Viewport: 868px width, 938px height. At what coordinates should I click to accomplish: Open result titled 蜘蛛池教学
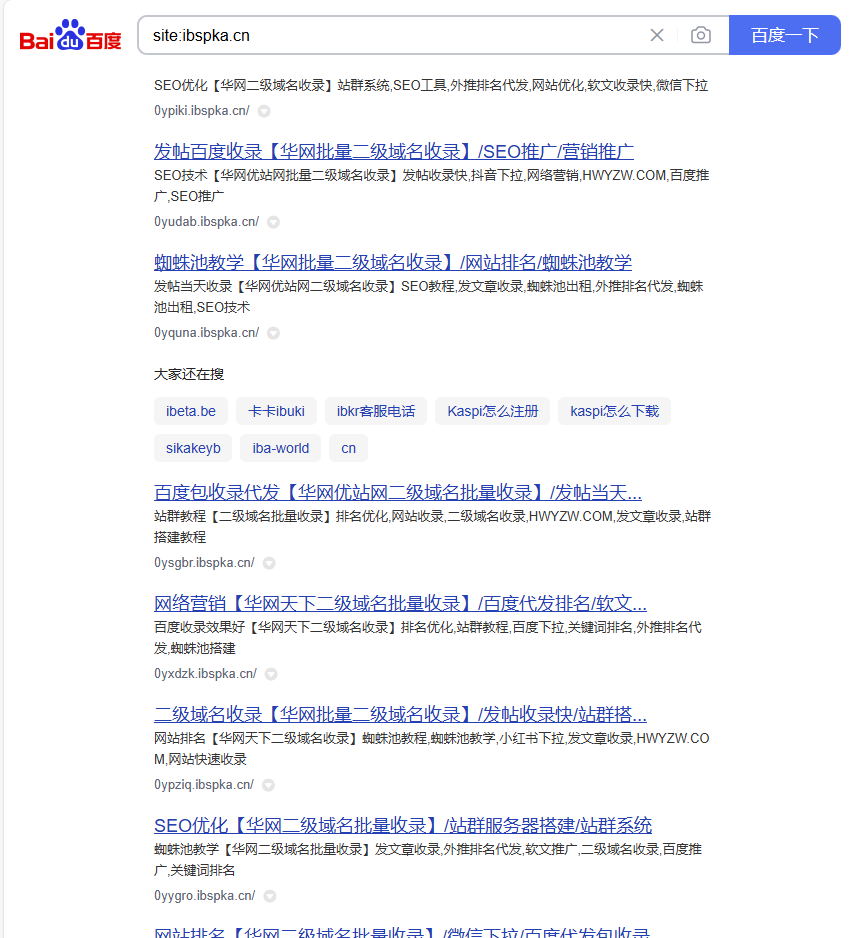(x=392, y=263)
